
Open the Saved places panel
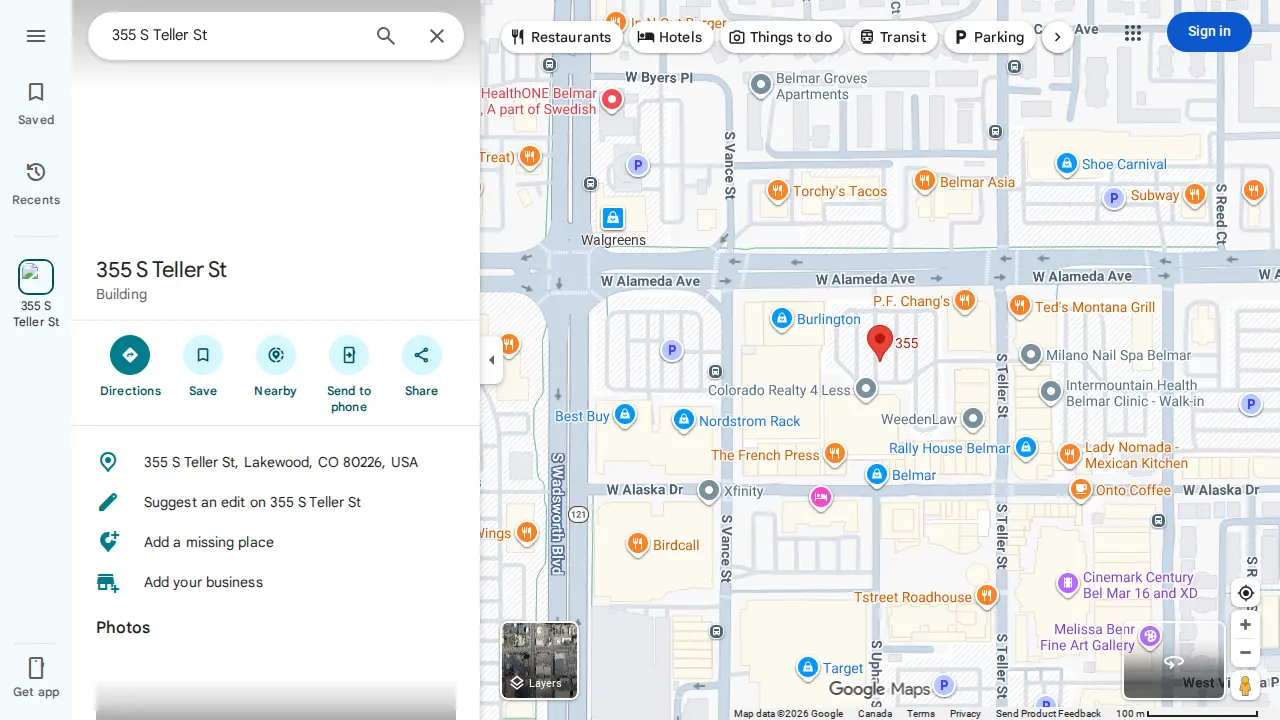click(x=36, y=104)
